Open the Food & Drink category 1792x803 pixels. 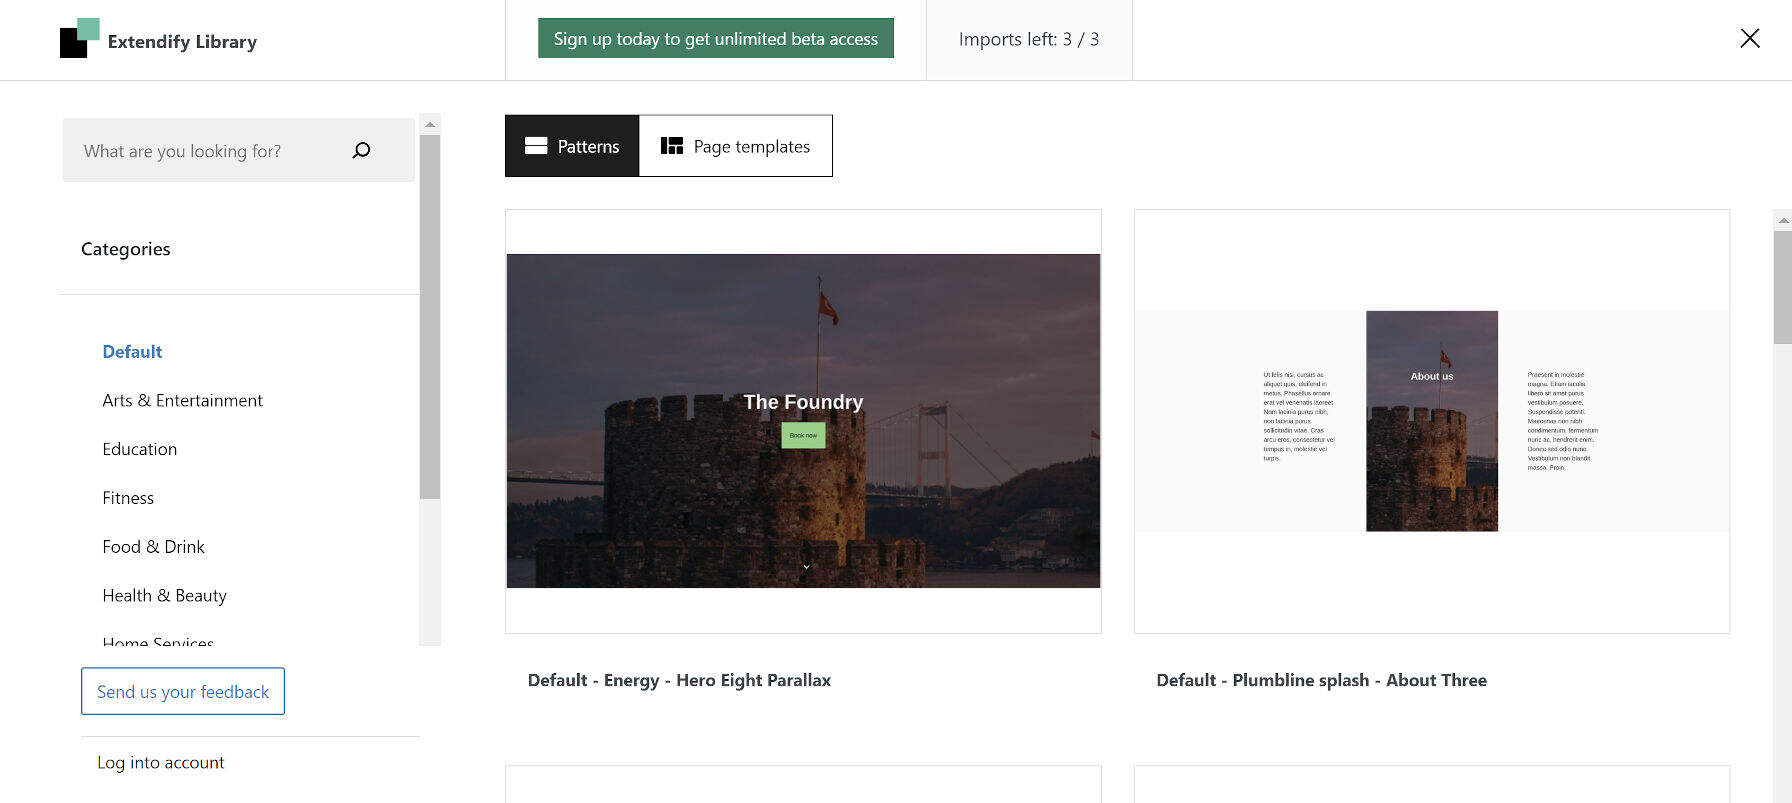click(153, 547)
